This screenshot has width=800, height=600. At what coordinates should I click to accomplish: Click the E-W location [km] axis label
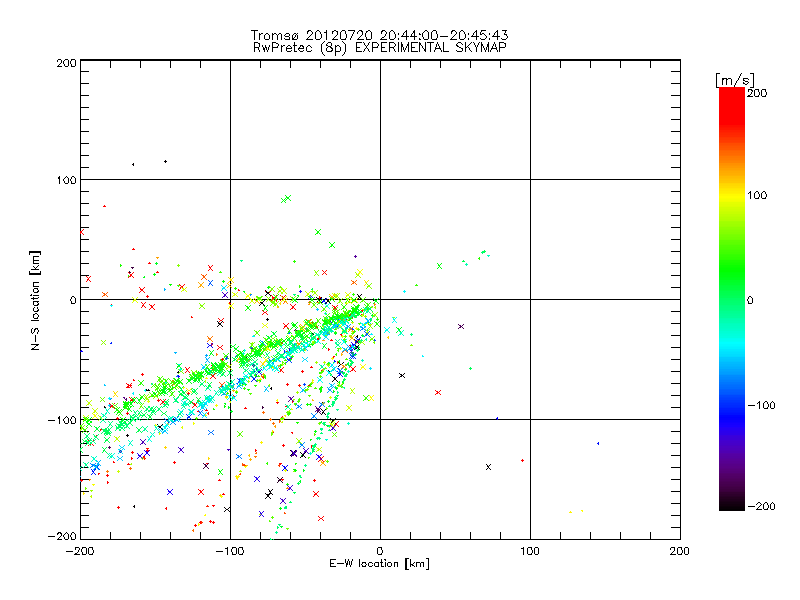379,565
